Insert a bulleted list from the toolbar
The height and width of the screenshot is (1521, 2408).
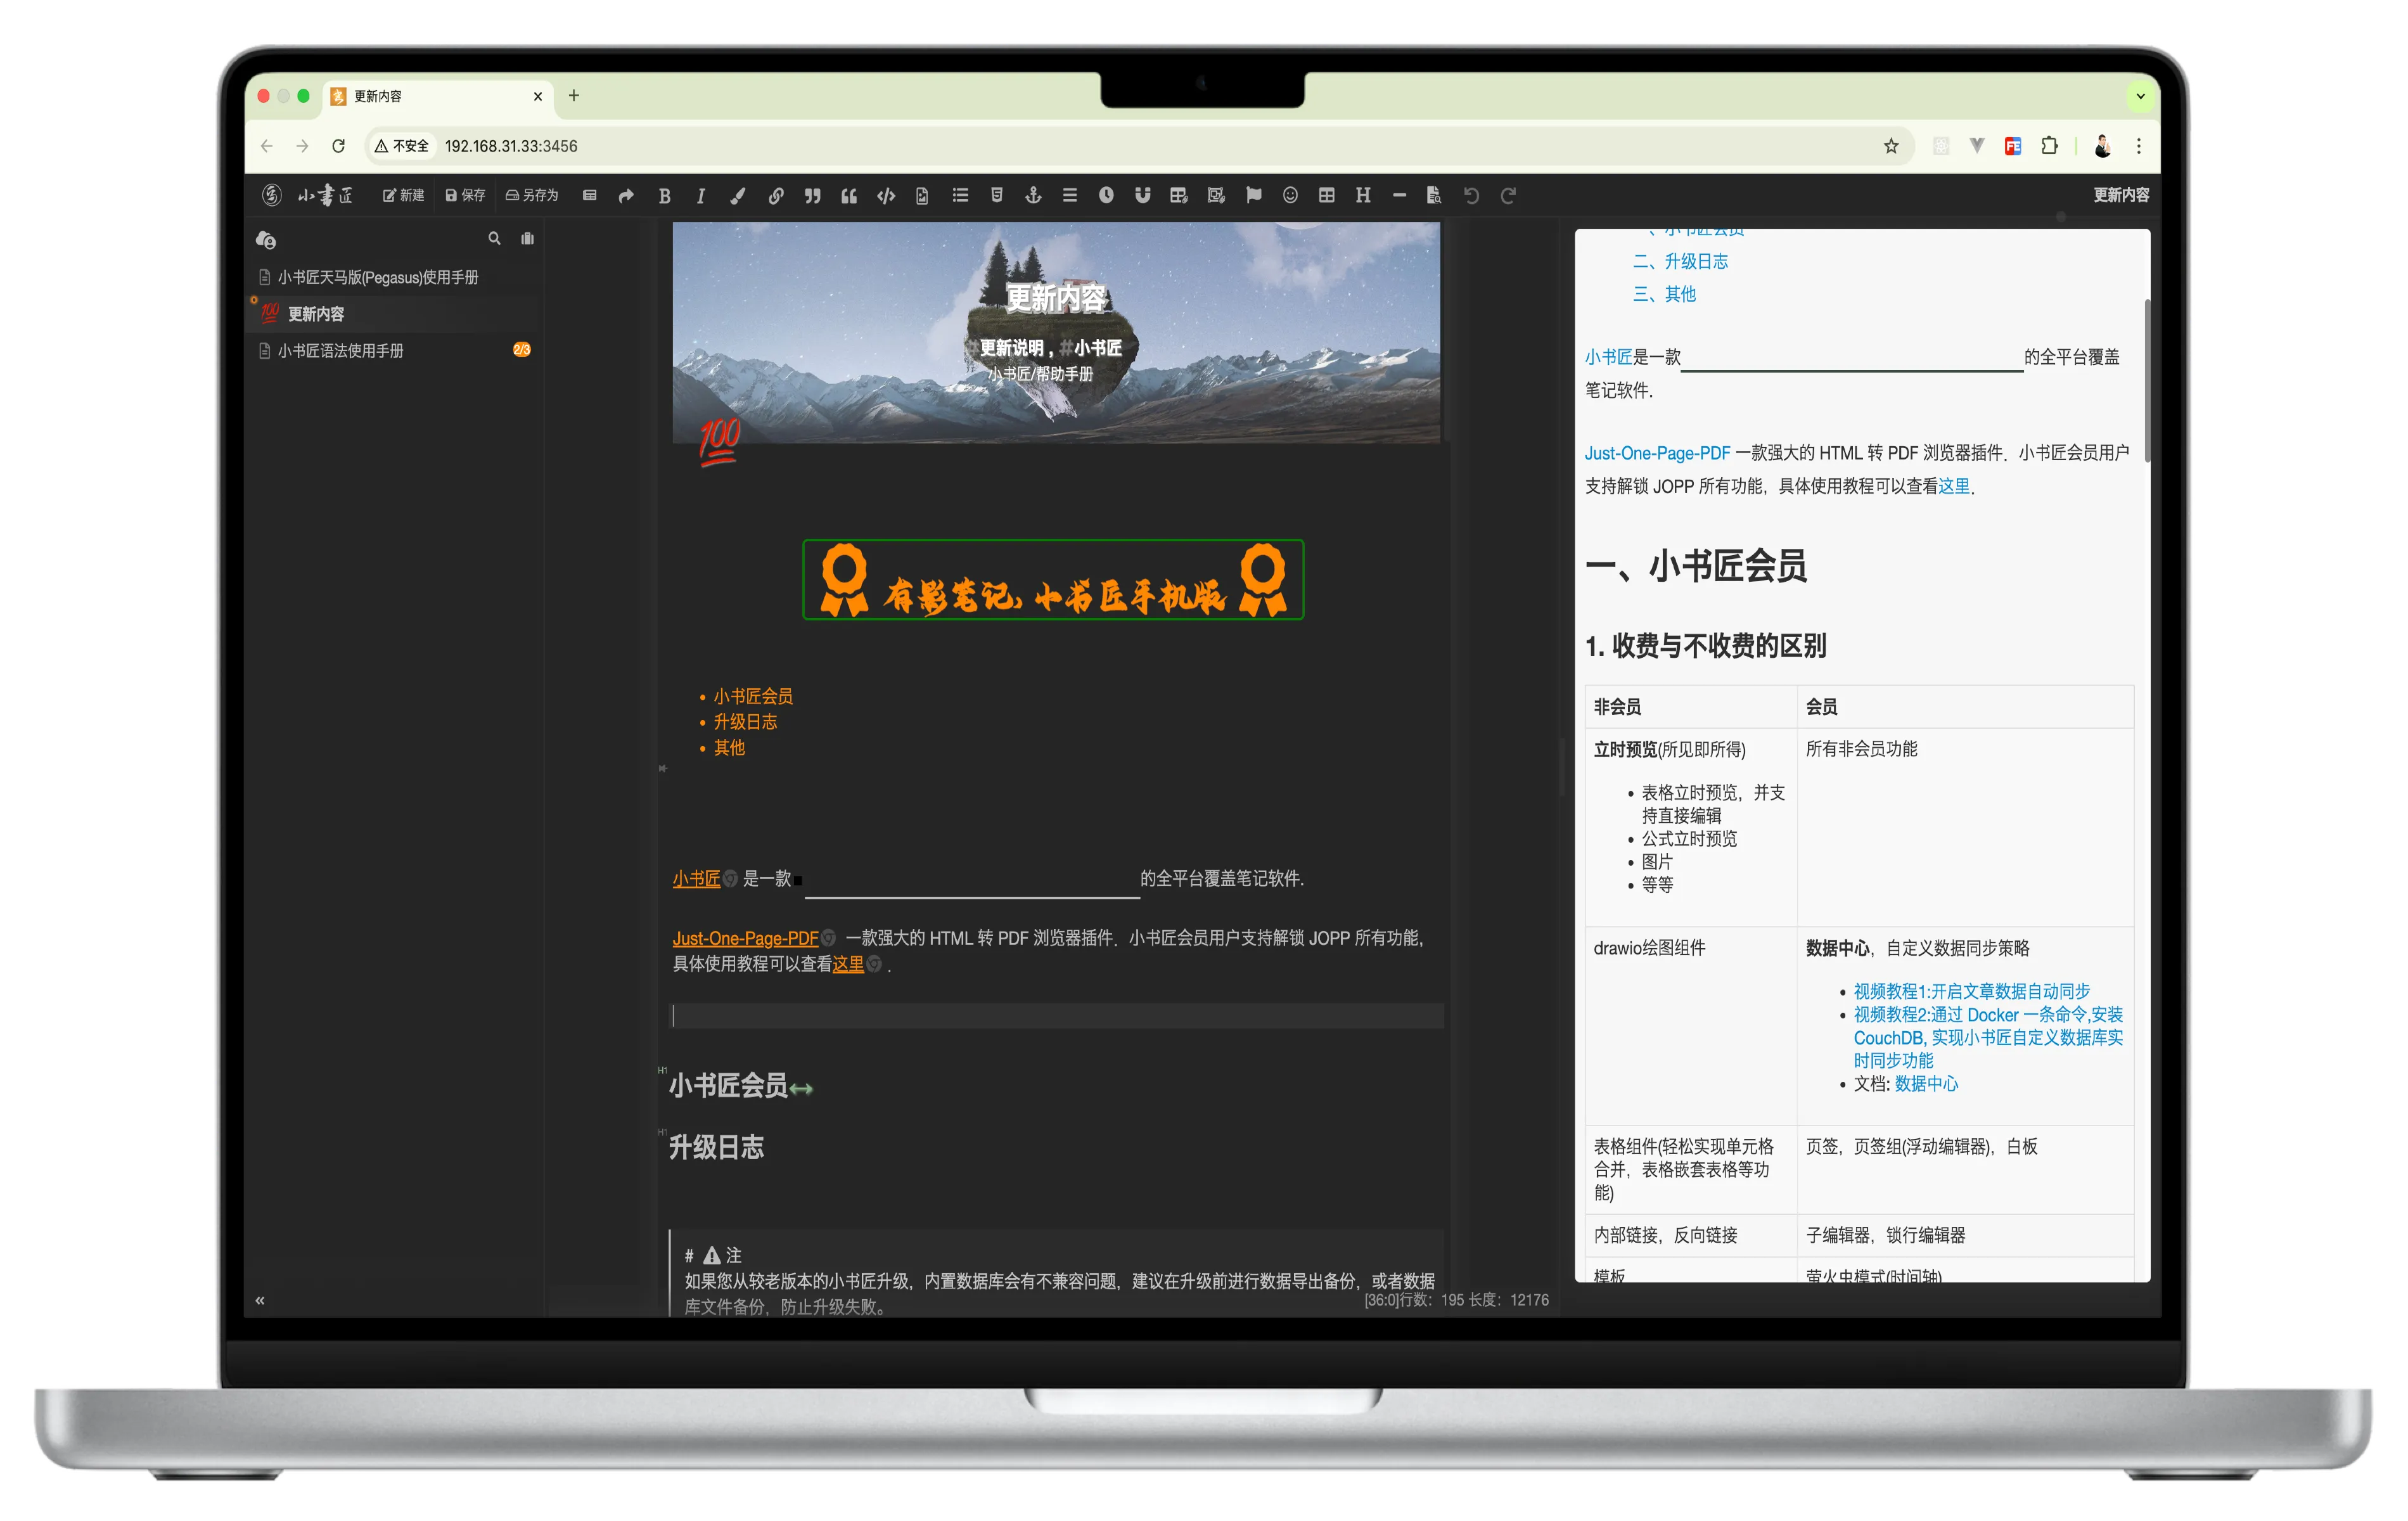coord(960,196)
